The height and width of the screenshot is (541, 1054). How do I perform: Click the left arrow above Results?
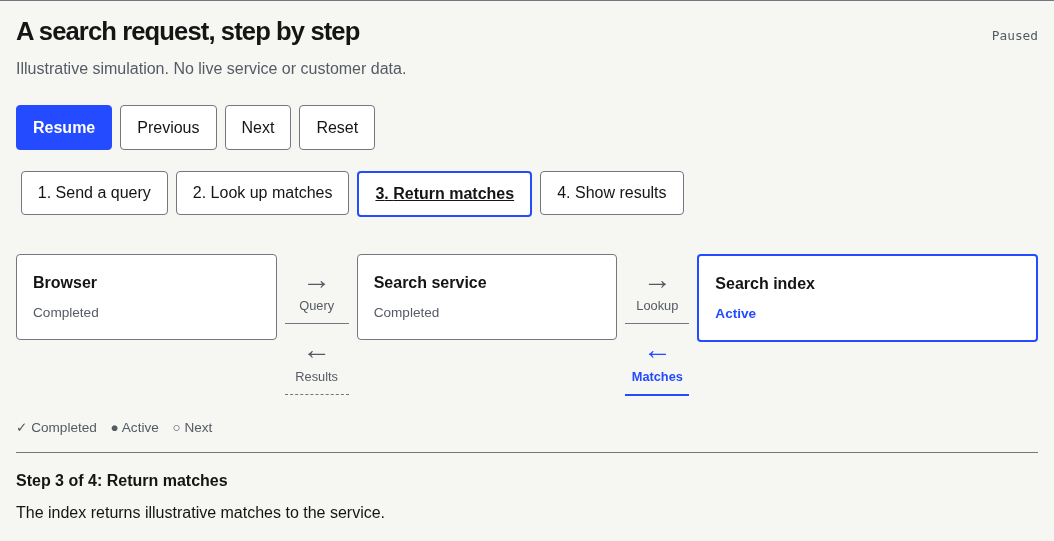coord(317,354)
